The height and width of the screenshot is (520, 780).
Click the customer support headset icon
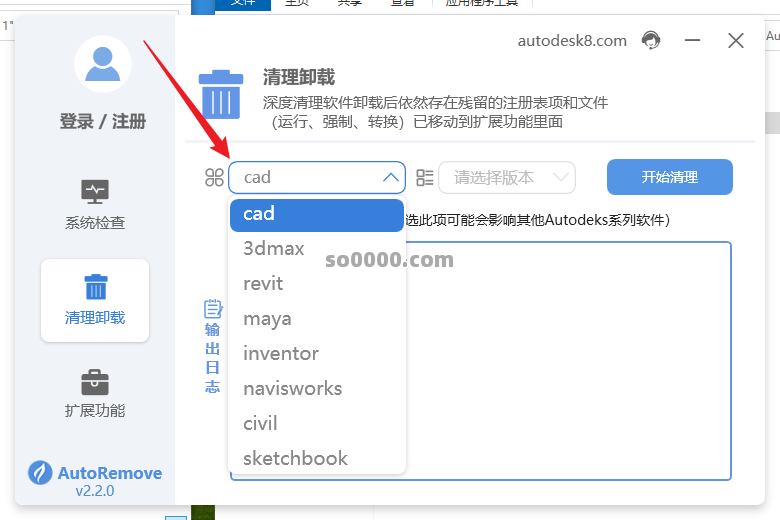tap(651, 41)
